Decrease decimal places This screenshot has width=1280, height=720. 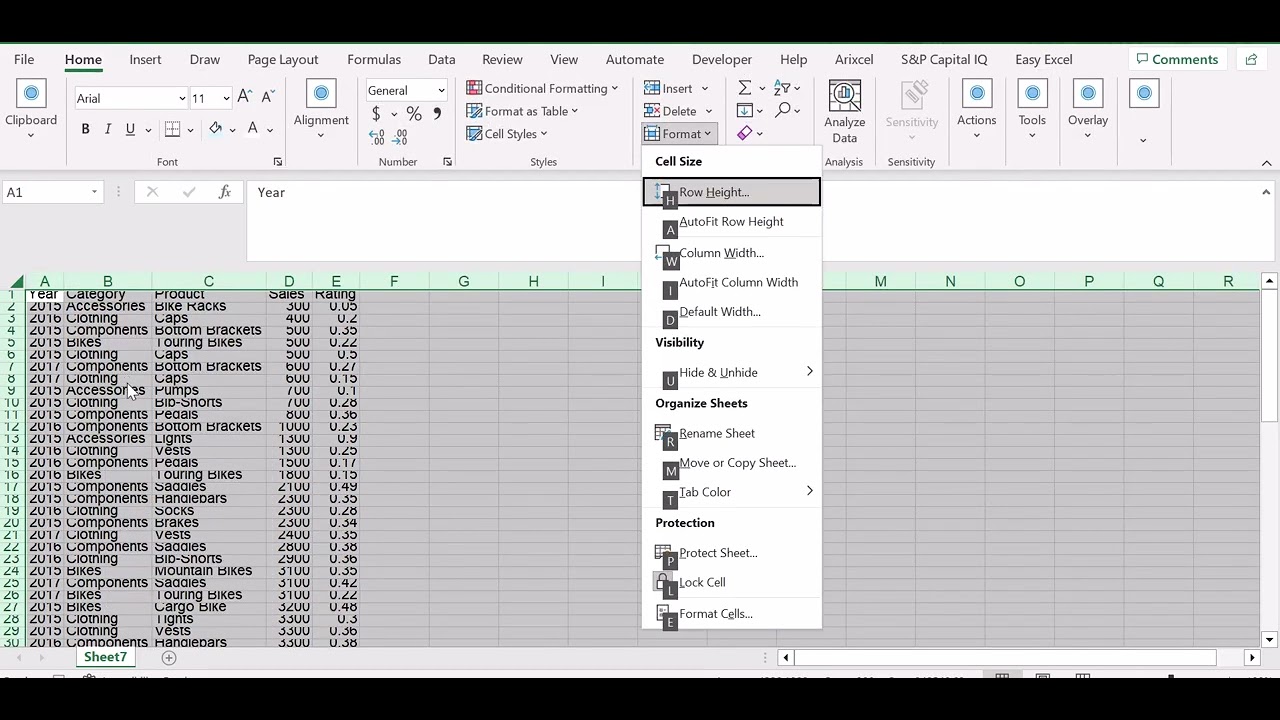click(402, 136)
